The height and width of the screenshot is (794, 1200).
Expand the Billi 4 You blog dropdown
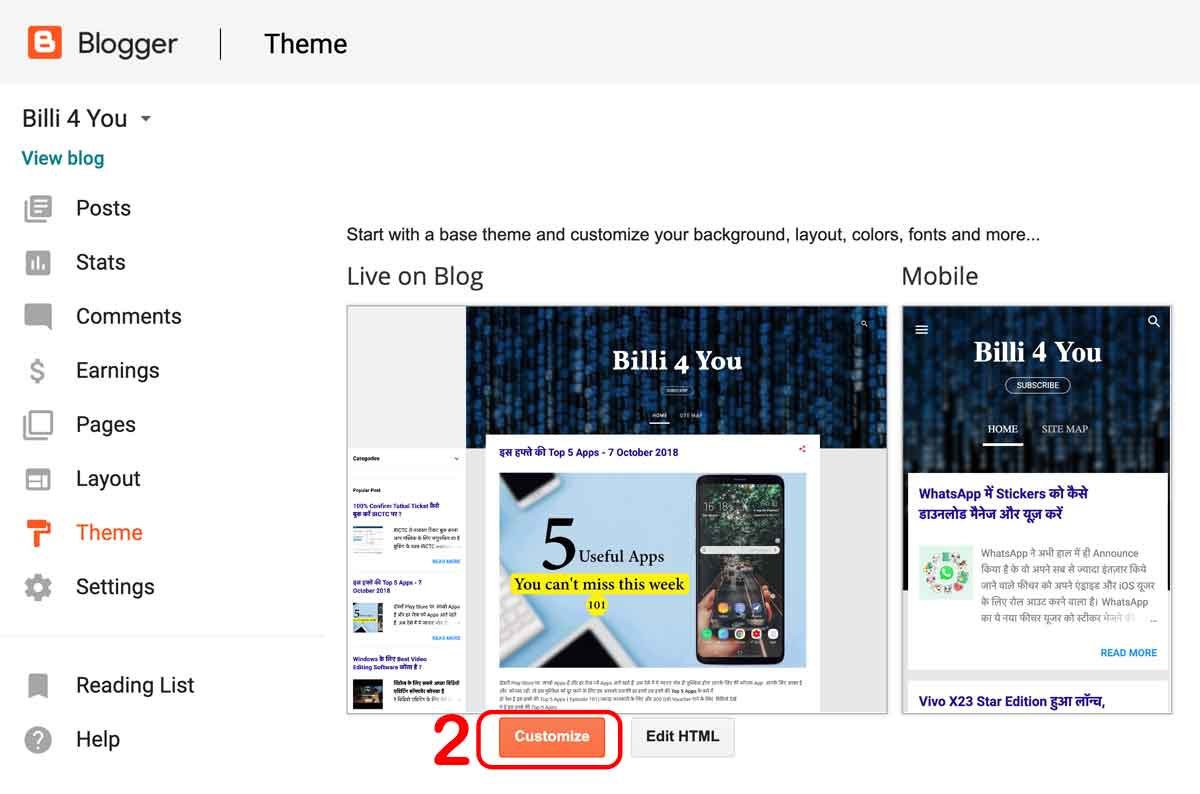tap(146, 119)
